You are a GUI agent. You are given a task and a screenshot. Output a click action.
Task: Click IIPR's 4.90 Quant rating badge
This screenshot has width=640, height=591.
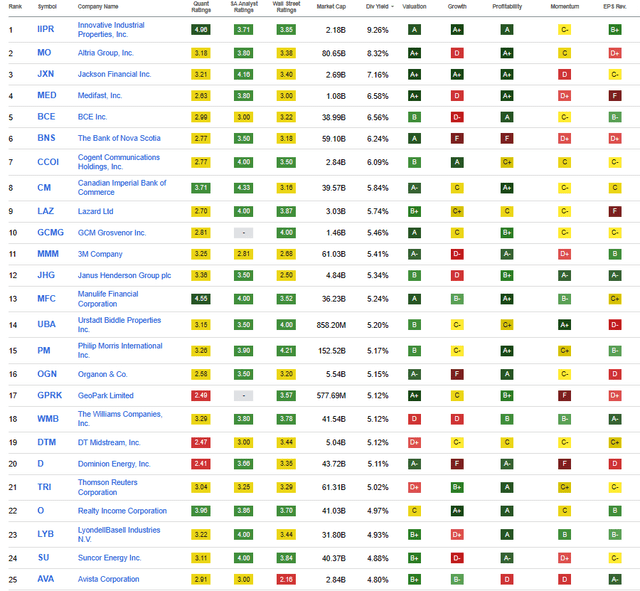pos(201,30)
